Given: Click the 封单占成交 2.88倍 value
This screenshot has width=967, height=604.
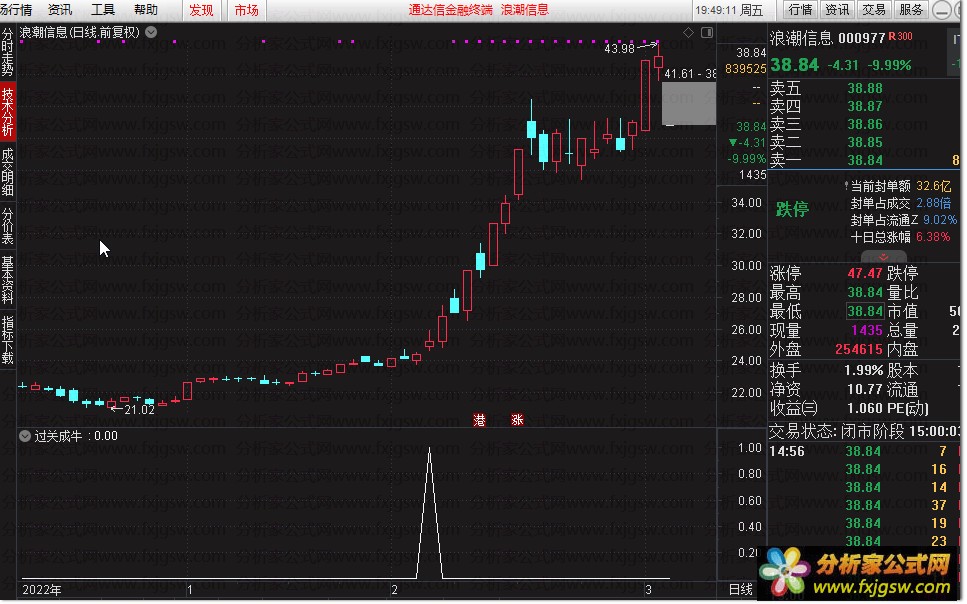Looking at the screenshot, I should (x=934, y=203).
